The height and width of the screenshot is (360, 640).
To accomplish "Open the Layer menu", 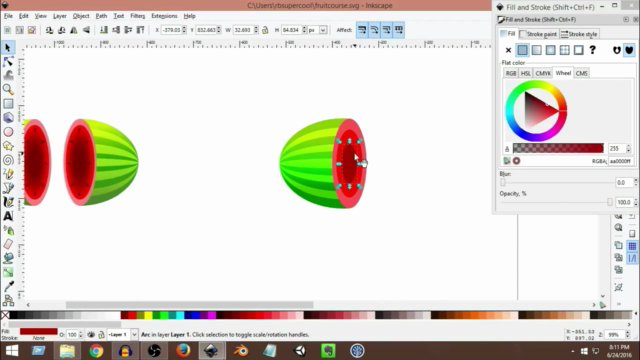I will 60,16.
